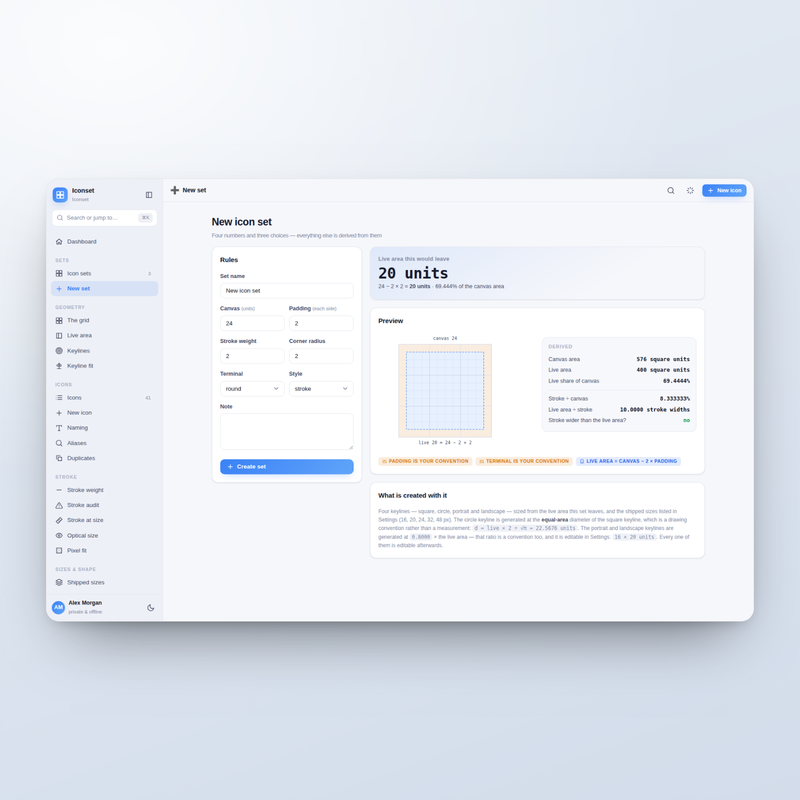The height and width of the screenshot is (800, 800).
Task: Click the search icon in top bar
Action: (x=671, y=190)
